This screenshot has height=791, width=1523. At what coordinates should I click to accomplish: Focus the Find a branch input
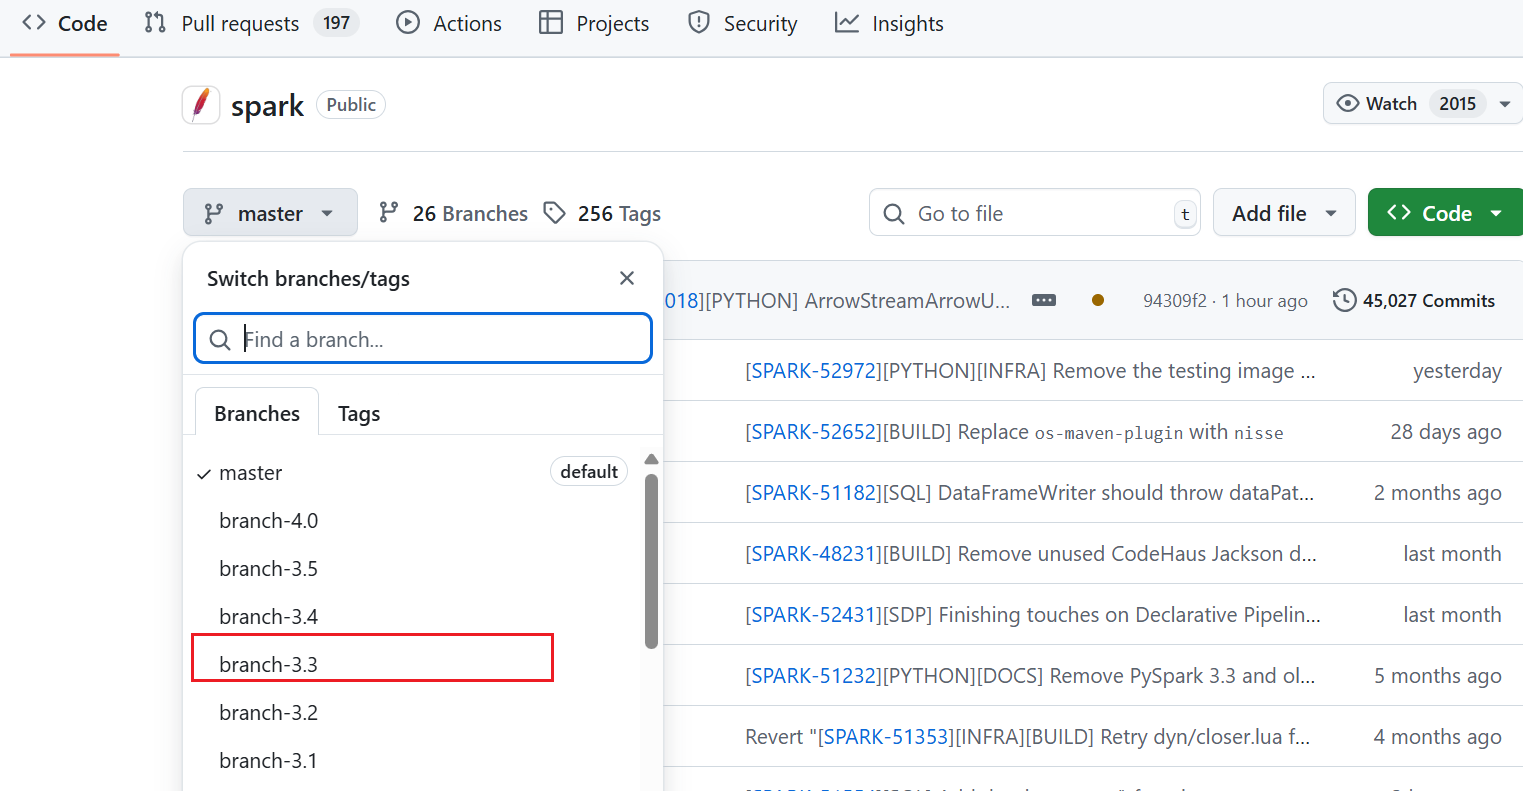[423, 339]
